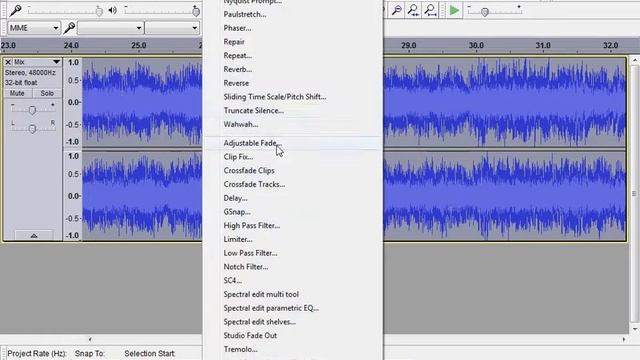Image resolution: width=640 pixels, height=360 pixels.
Task: Click the Fit Selection zoom icon
Action: point(413,10)
